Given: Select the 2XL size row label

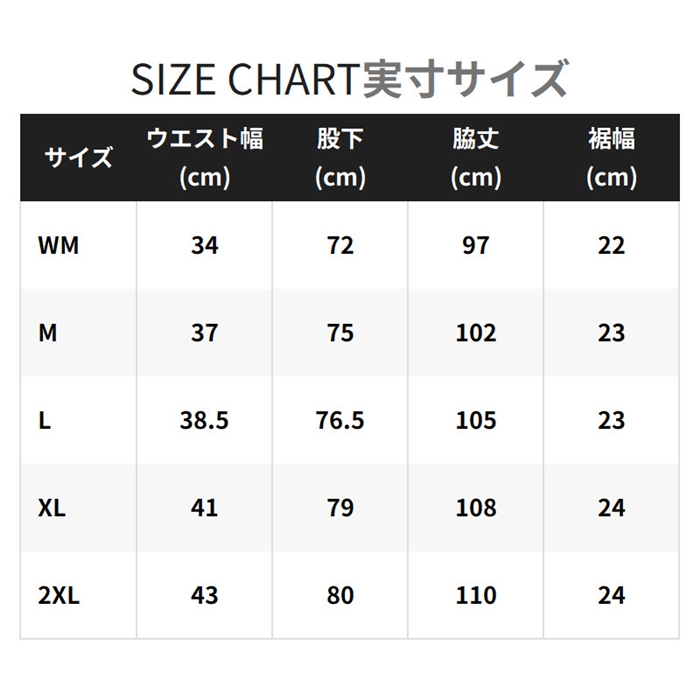Looking at the screenshot, I should (59, 595).
